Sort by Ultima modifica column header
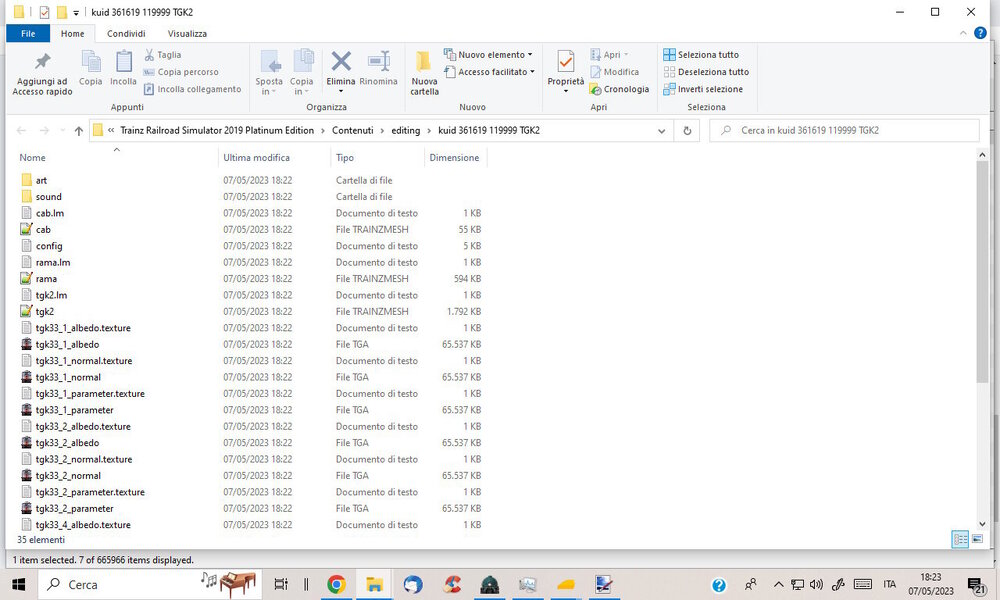Image resolution: width=1000 pixels, height=600 pixels. (x=256, y=157)
